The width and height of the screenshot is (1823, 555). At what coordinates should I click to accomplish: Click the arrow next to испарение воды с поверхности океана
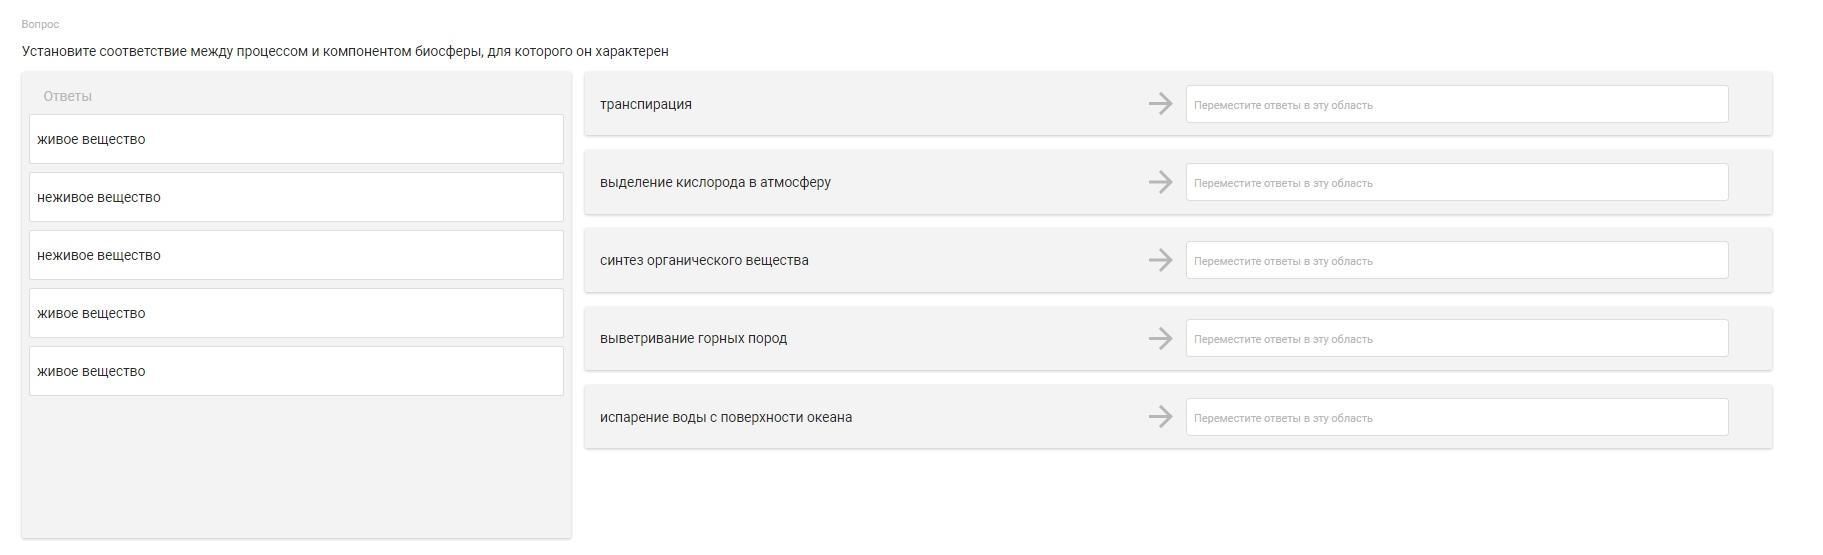coord(1160,417)
